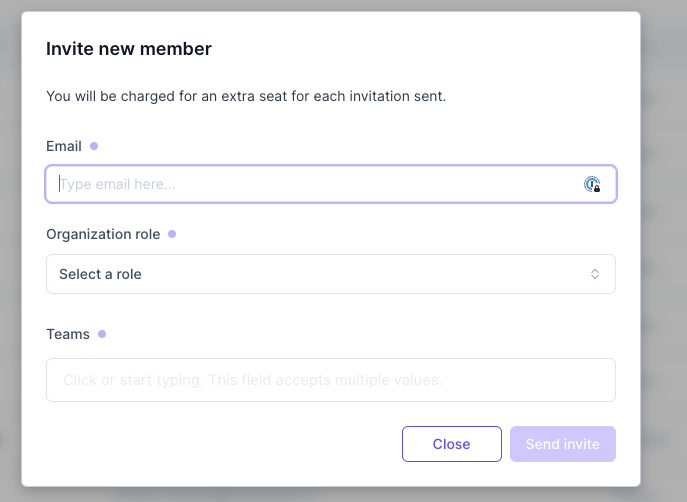Click the extra seat charge notice text
Image resolution: width=687 pixels, height=502 pixels.
tap(246, 97)
